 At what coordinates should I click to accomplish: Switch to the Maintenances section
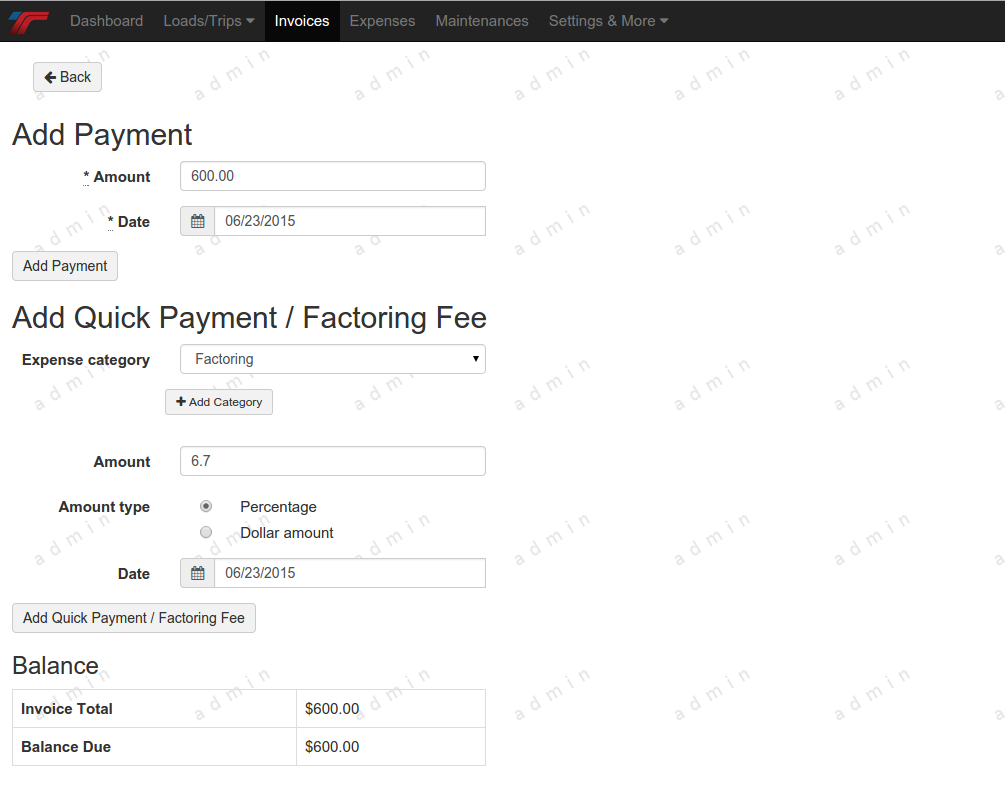[482, 21]
